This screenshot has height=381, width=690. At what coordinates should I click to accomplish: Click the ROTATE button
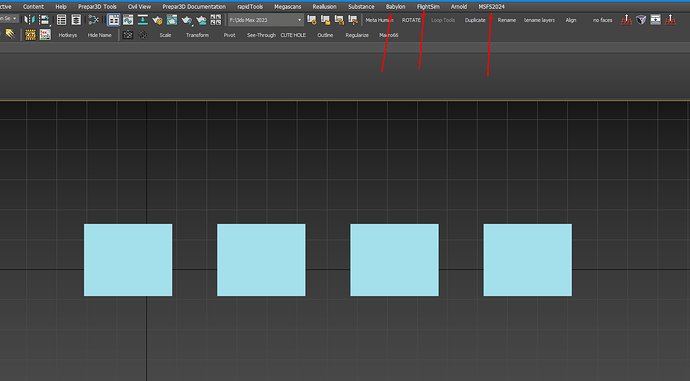(x=411, y=20)
